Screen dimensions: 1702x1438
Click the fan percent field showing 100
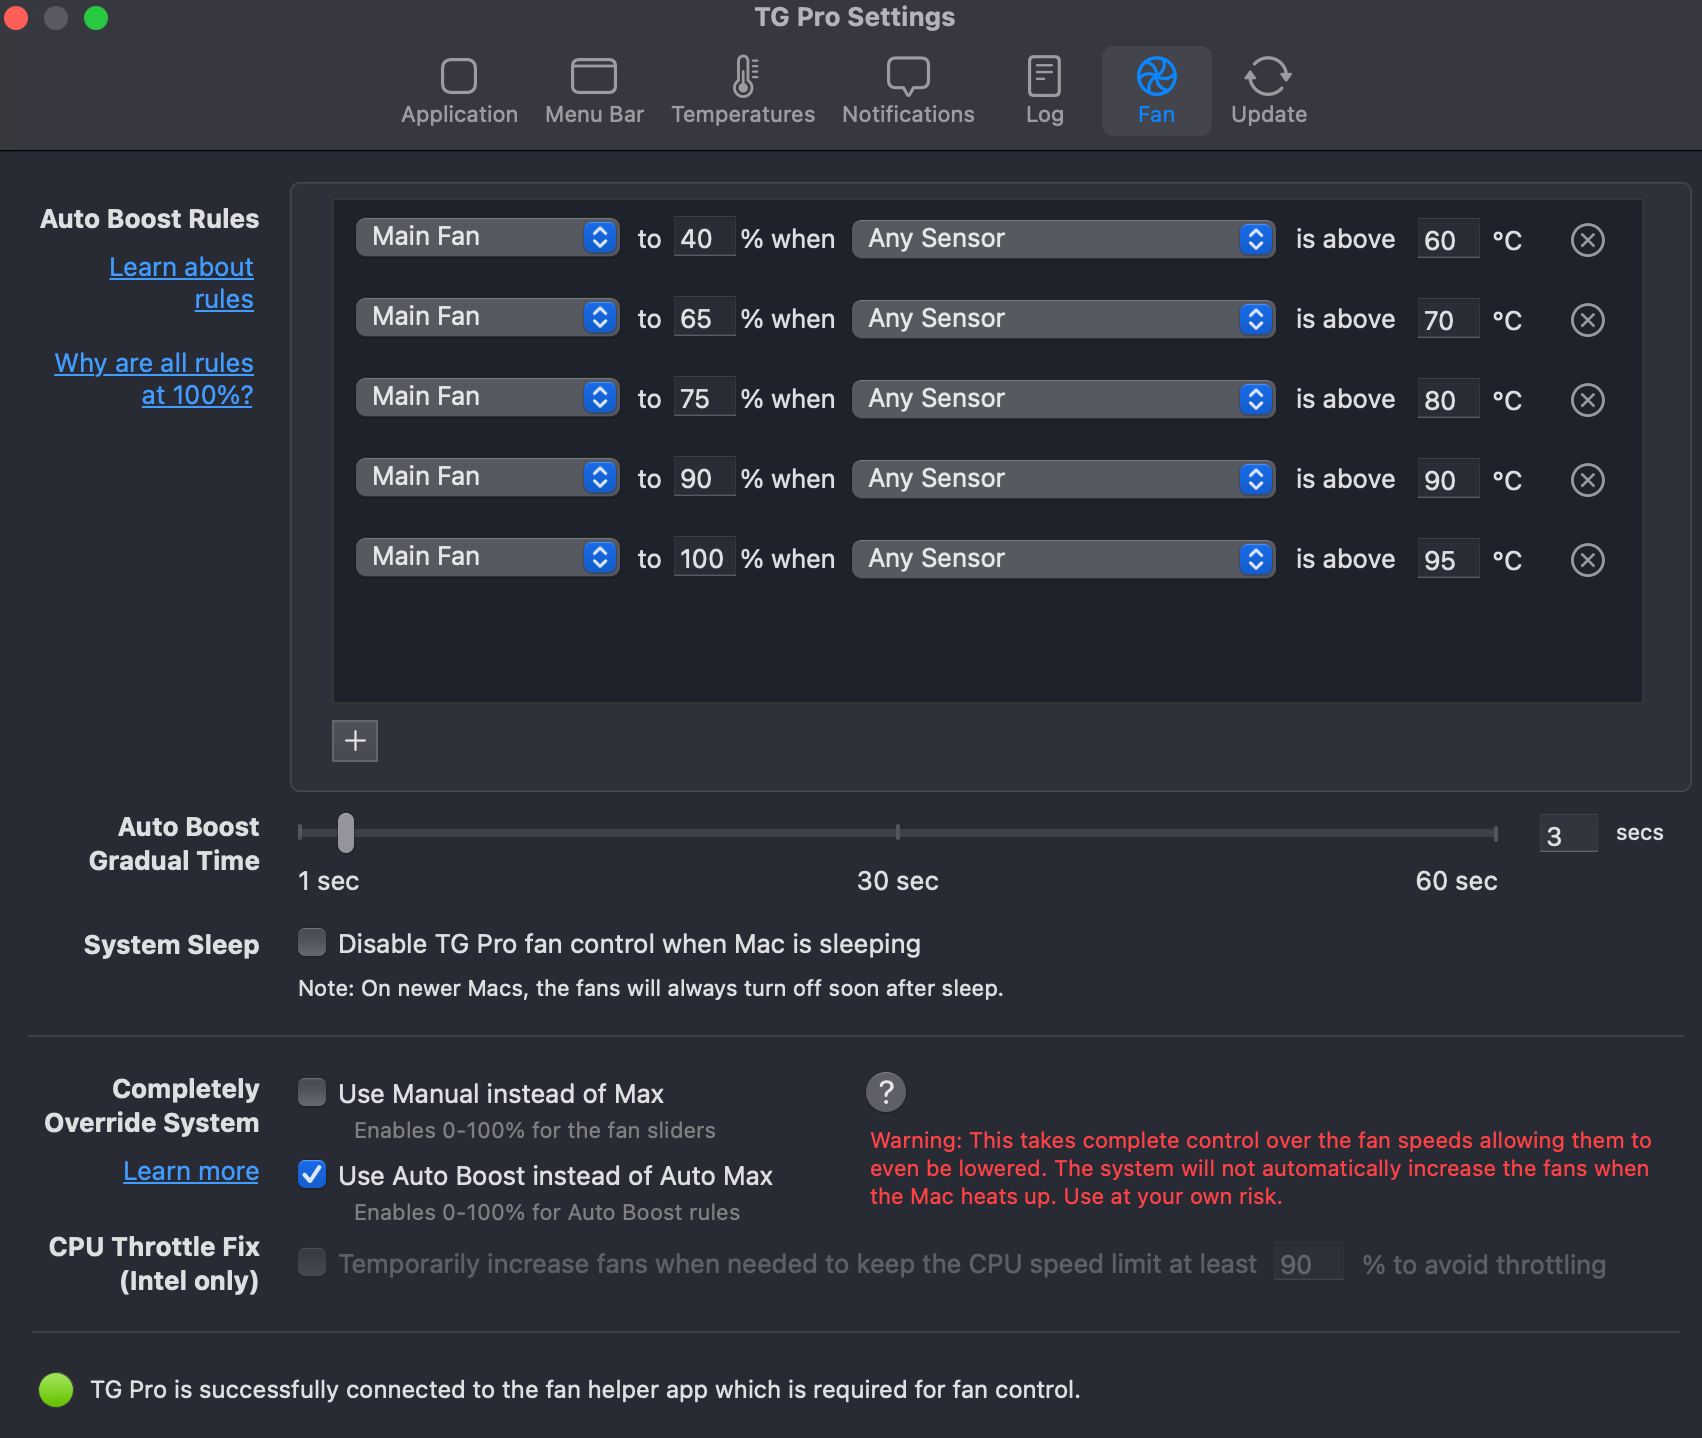pos(704,558)
